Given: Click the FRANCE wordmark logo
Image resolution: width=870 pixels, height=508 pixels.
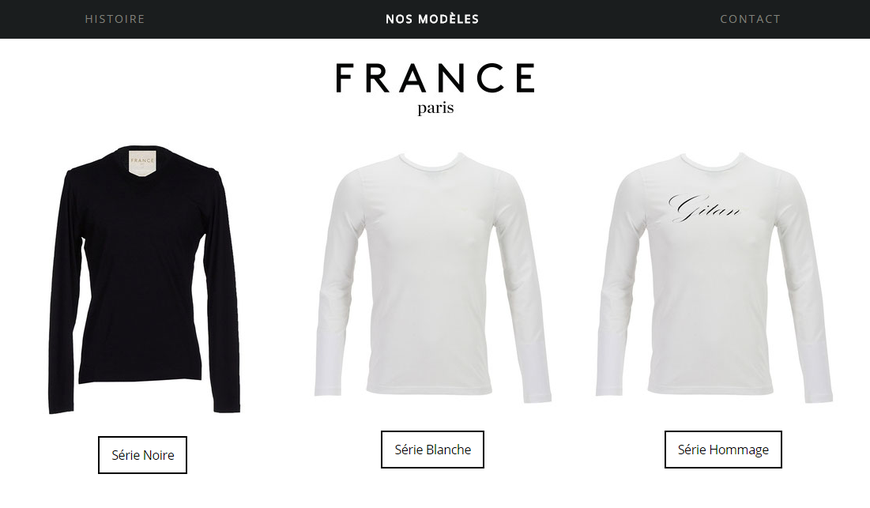Looking at the screenshot, I should (436, 78).
